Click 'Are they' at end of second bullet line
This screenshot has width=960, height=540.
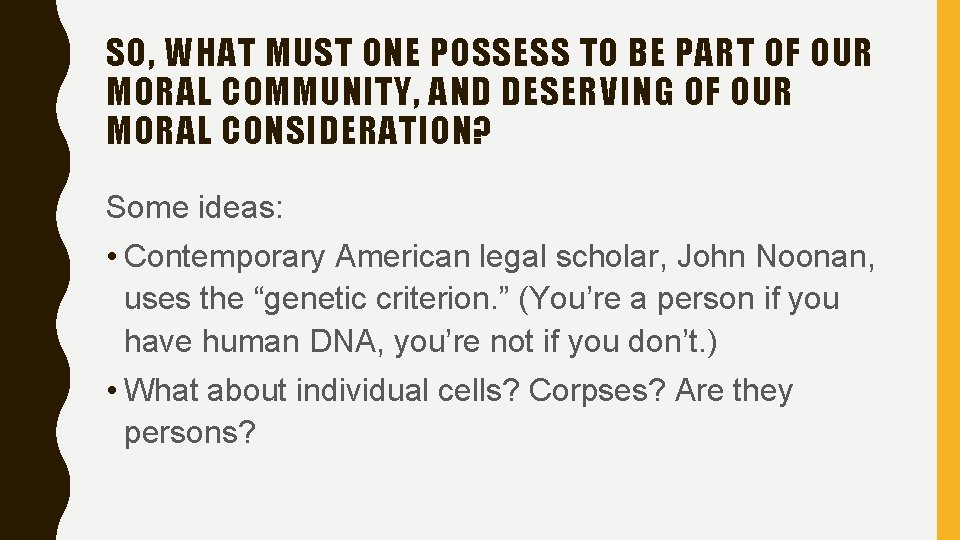[x=734, y=391]
